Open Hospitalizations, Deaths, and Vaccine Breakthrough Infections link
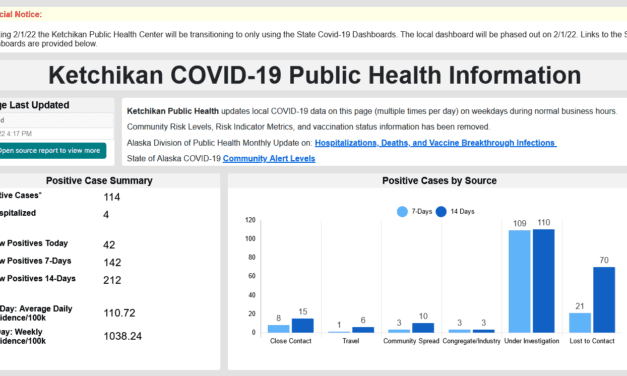The height and width of the screenshot is (376, 627). point(435,143)
